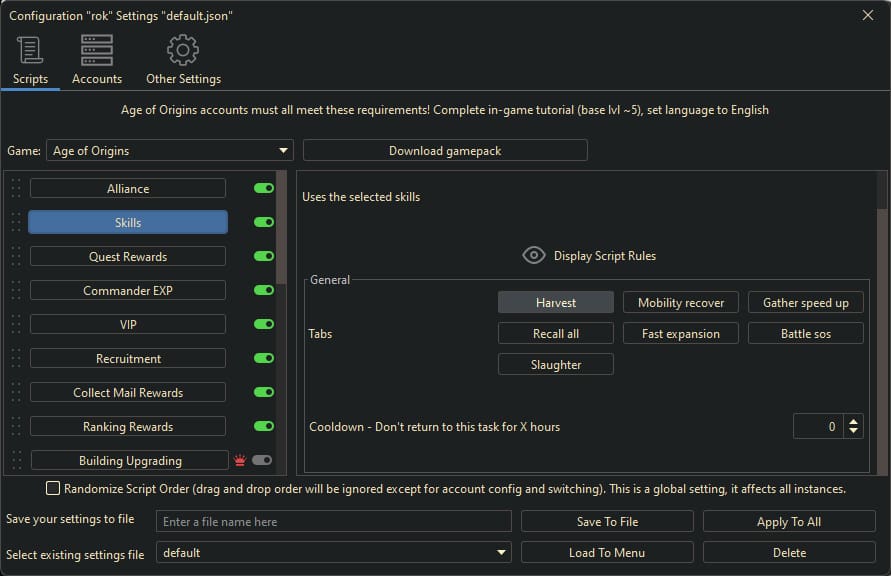
Task: Select the Scripts book icon
Action: pyautogui.click(x=29, y=49)
